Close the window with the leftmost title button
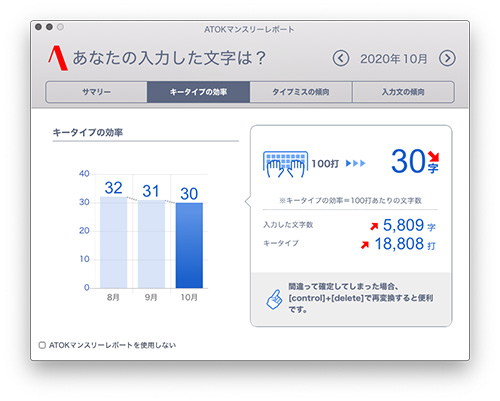 [38, 27]
